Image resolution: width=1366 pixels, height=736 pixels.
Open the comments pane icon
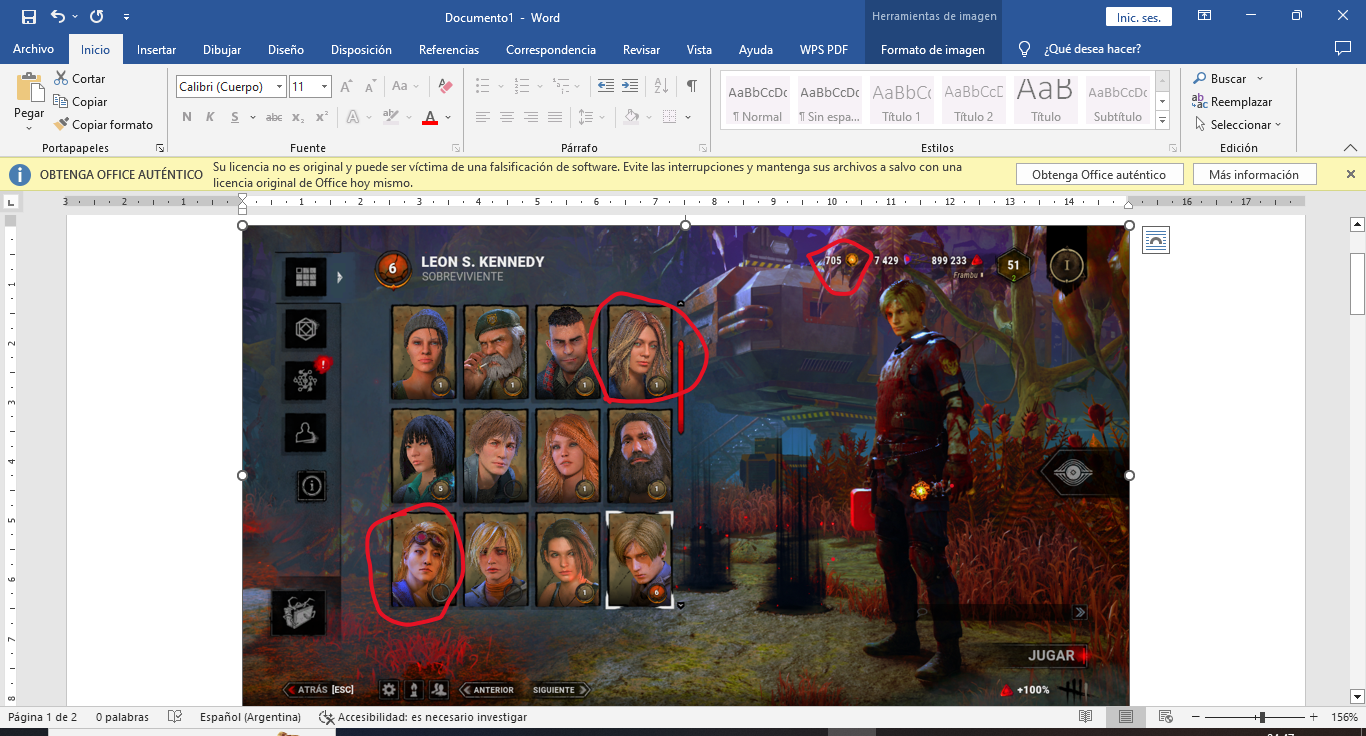click(1343, 48)
